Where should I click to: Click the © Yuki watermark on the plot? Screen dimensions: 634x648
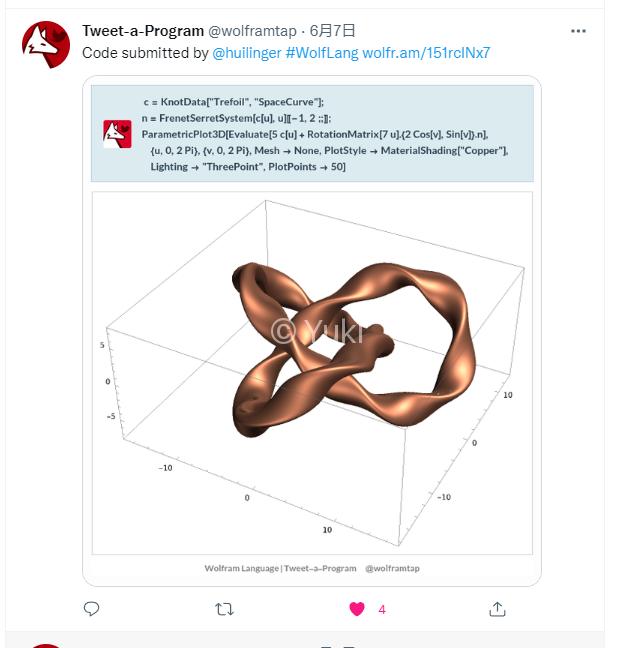317,331
